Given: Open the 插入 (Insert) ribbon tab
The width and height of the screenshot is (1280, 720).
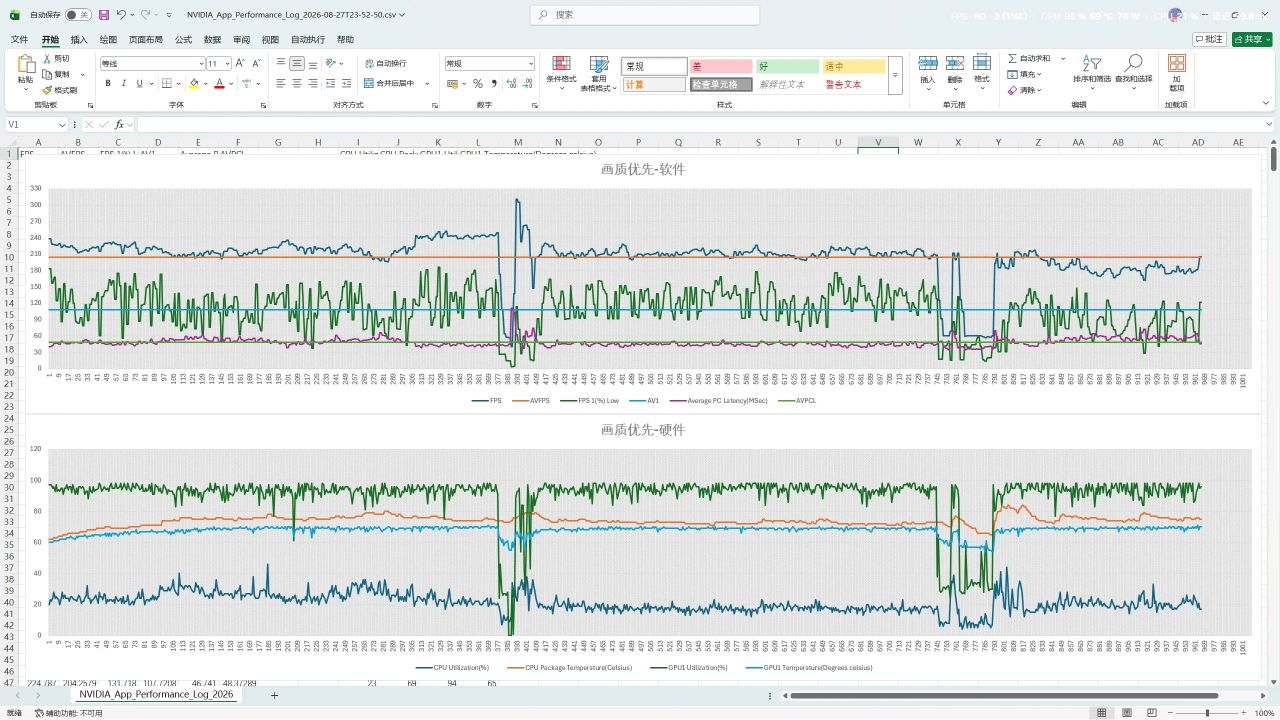Looking at the screenshot, I should point(79,40).
